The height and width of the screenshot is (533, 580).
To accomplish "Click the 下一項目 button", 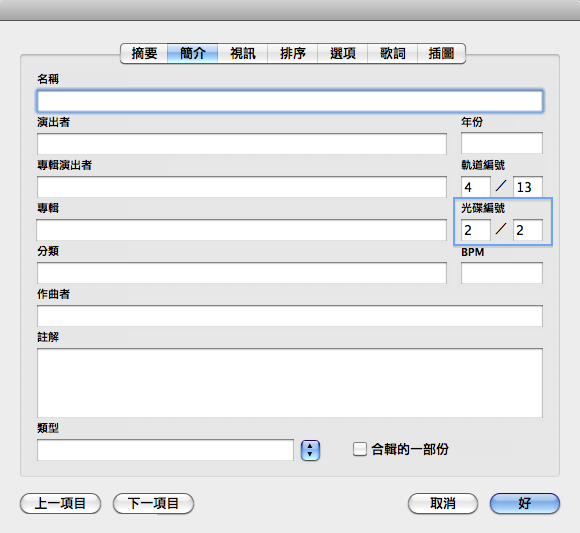I will (153, 503).
